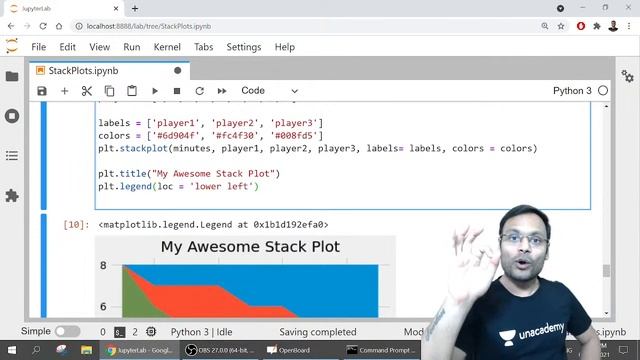Viewport: 640px width, 360px height.
Task: Open a new browser tab
Action: [135, 8]
